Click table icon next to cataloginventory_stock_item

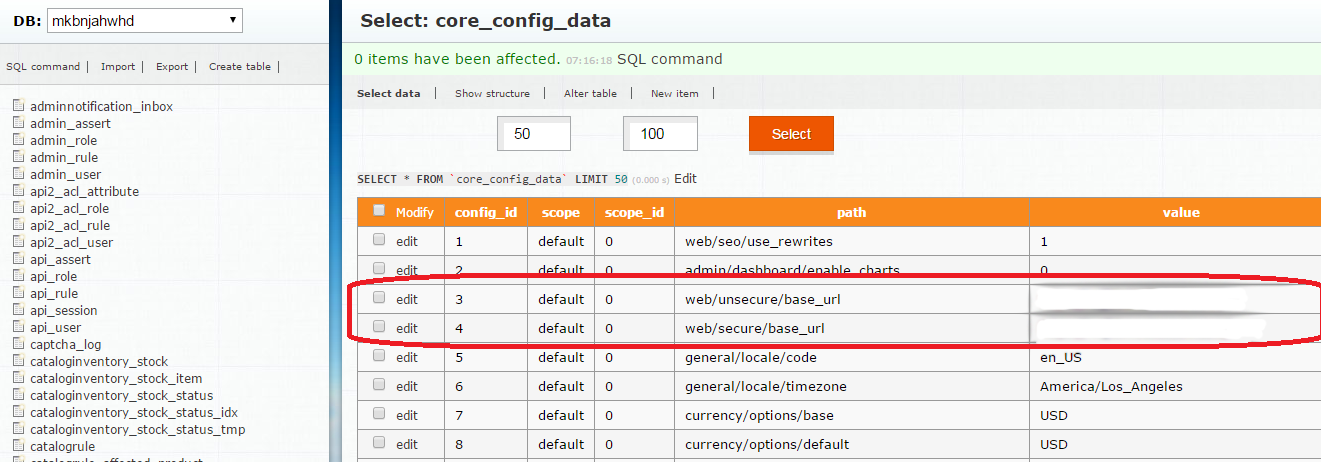(18, 378)
